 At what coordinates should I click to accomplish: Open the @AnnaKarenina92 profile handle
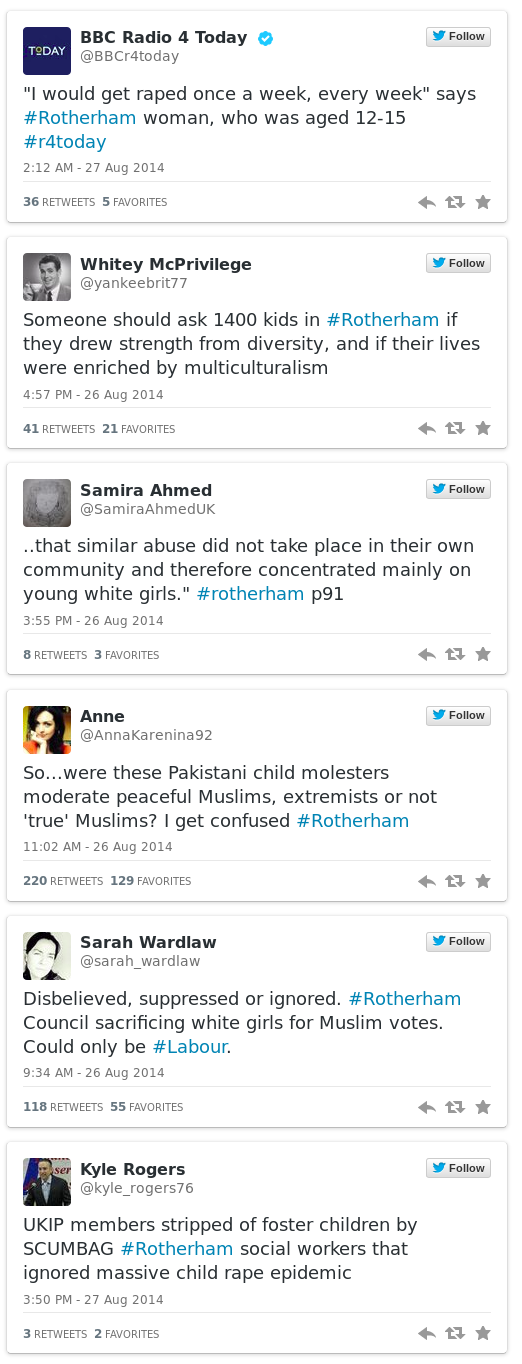coord(146,735)
